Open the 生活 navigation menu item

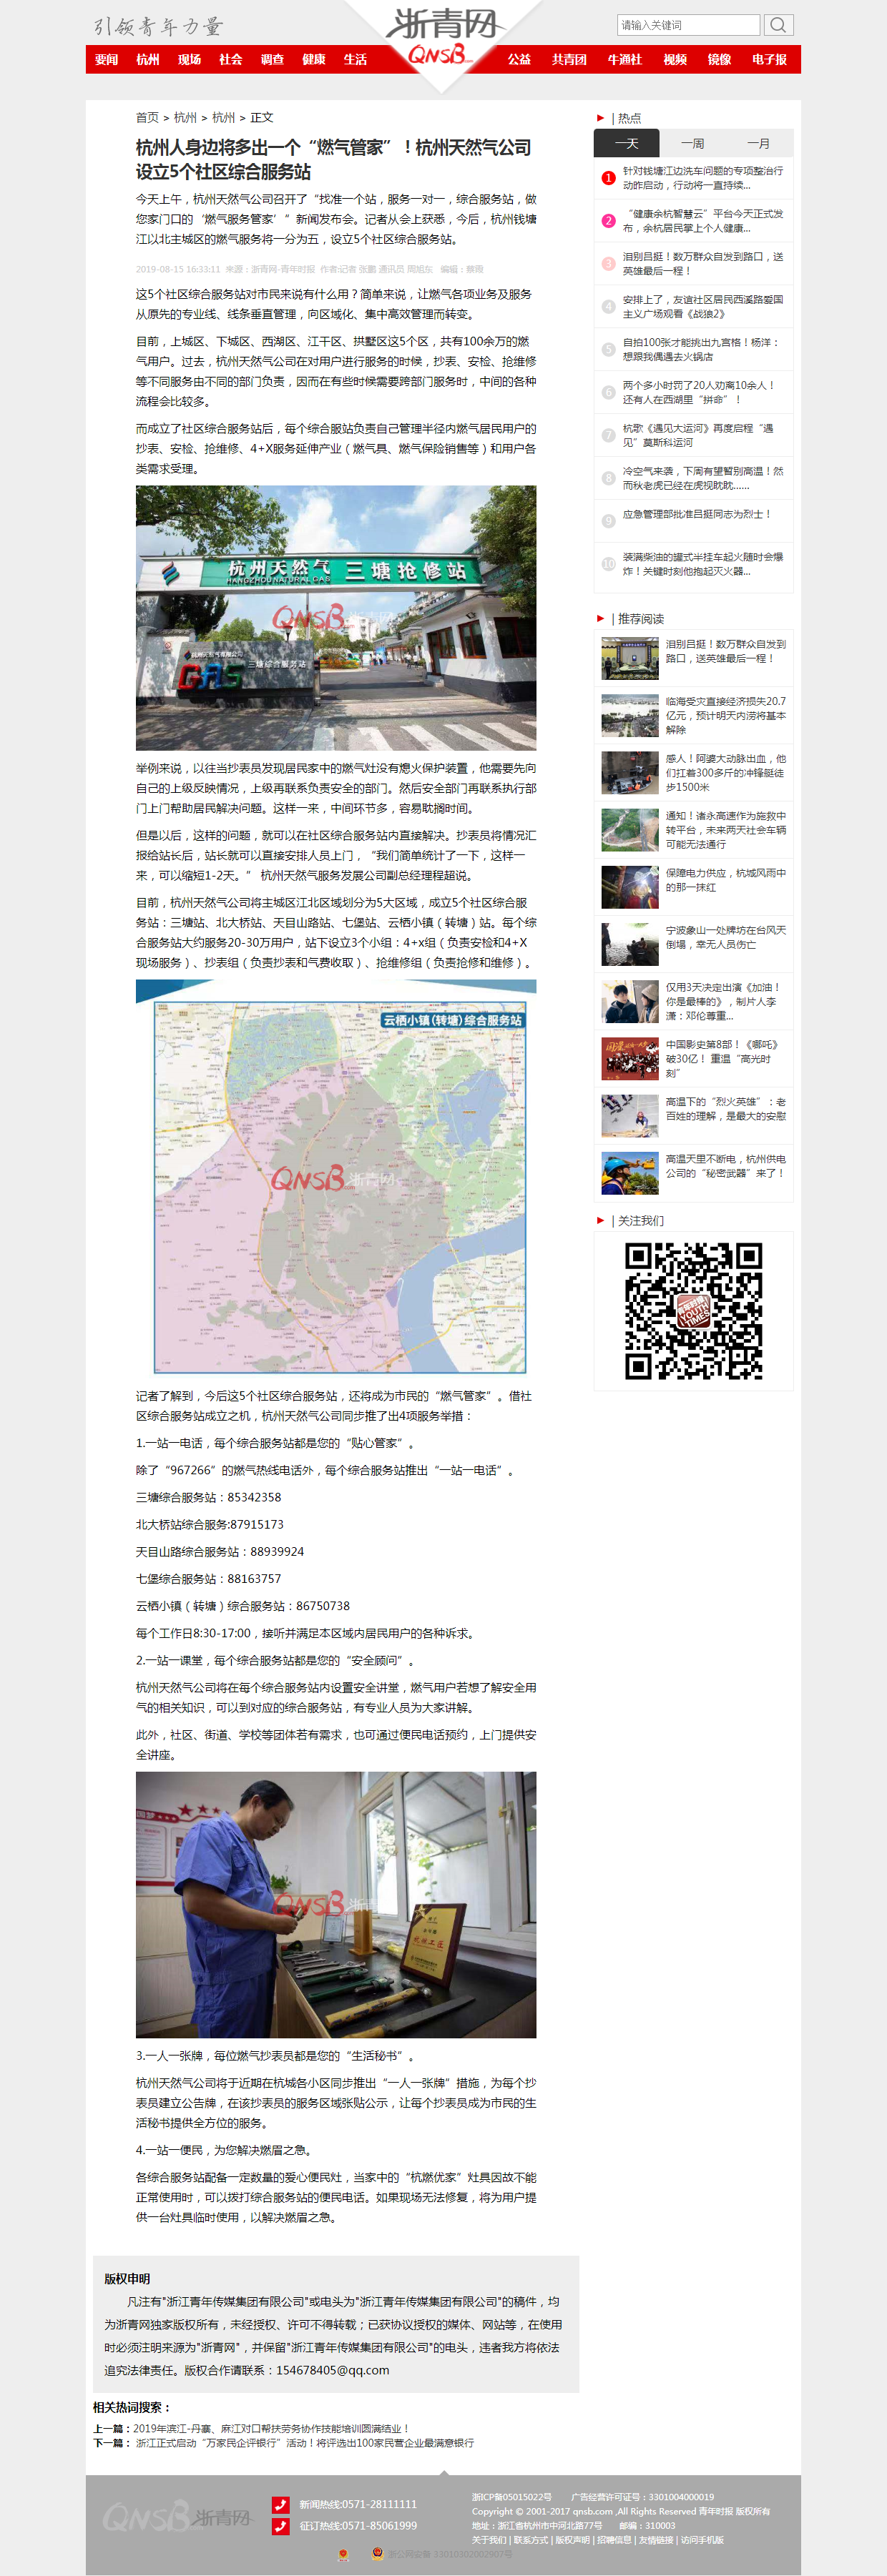tap(355, 60)
